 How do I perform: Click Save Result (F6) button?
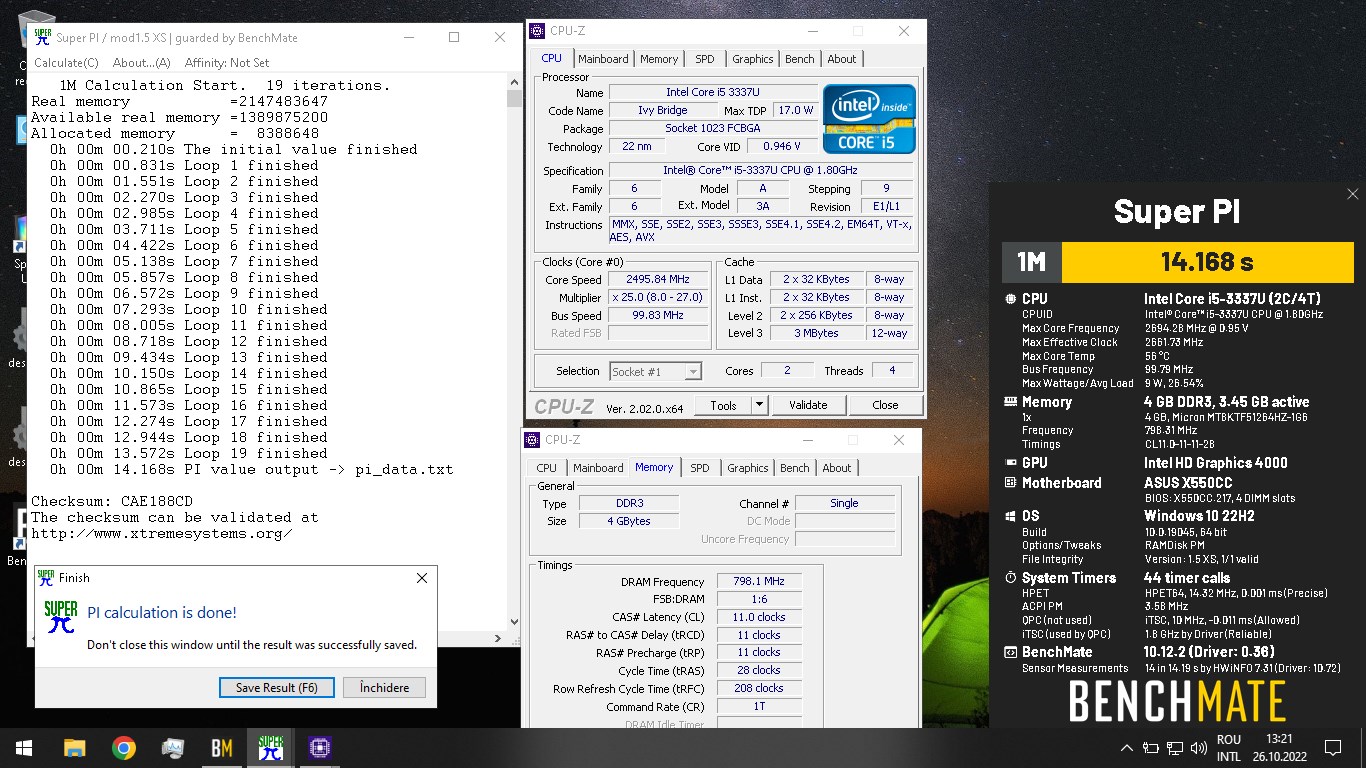277,687
